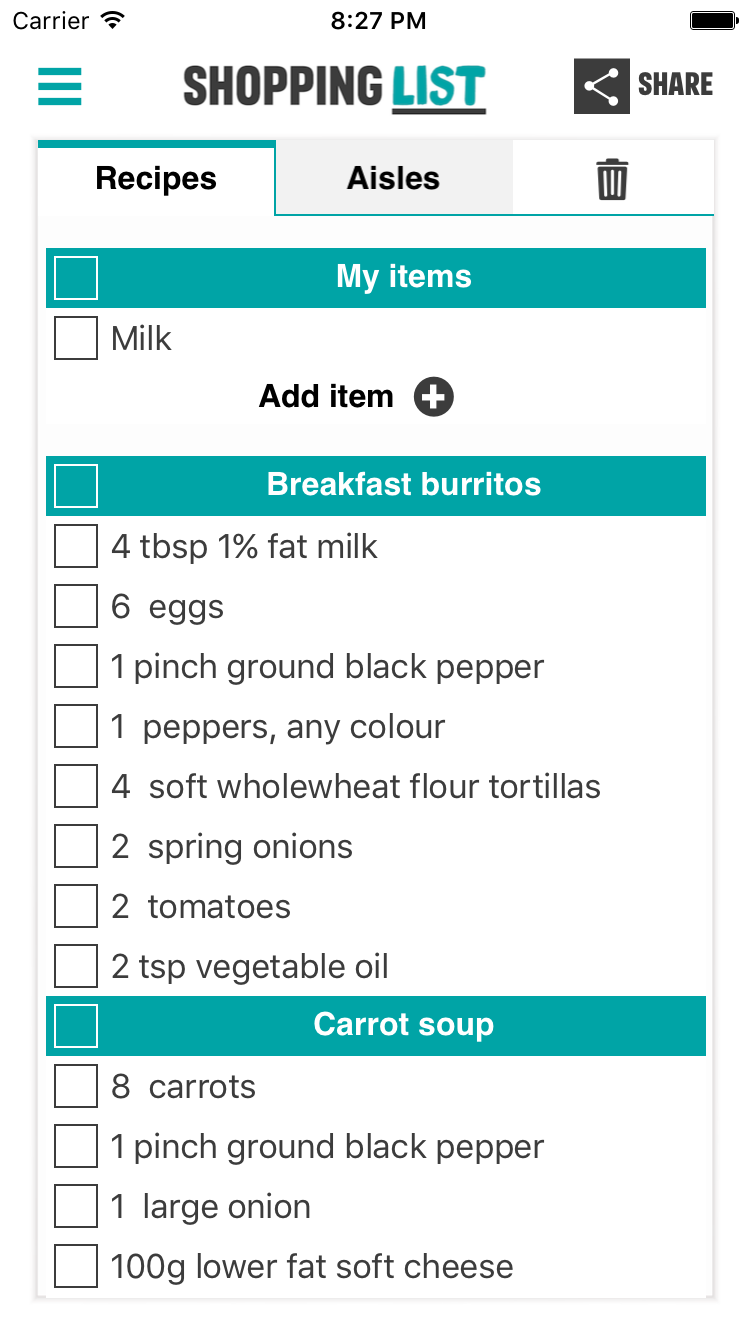Tick the 2 tsp vegetable oil checkbox
Viewport: 750px width, 1334px height.
(x=76, y=966)
